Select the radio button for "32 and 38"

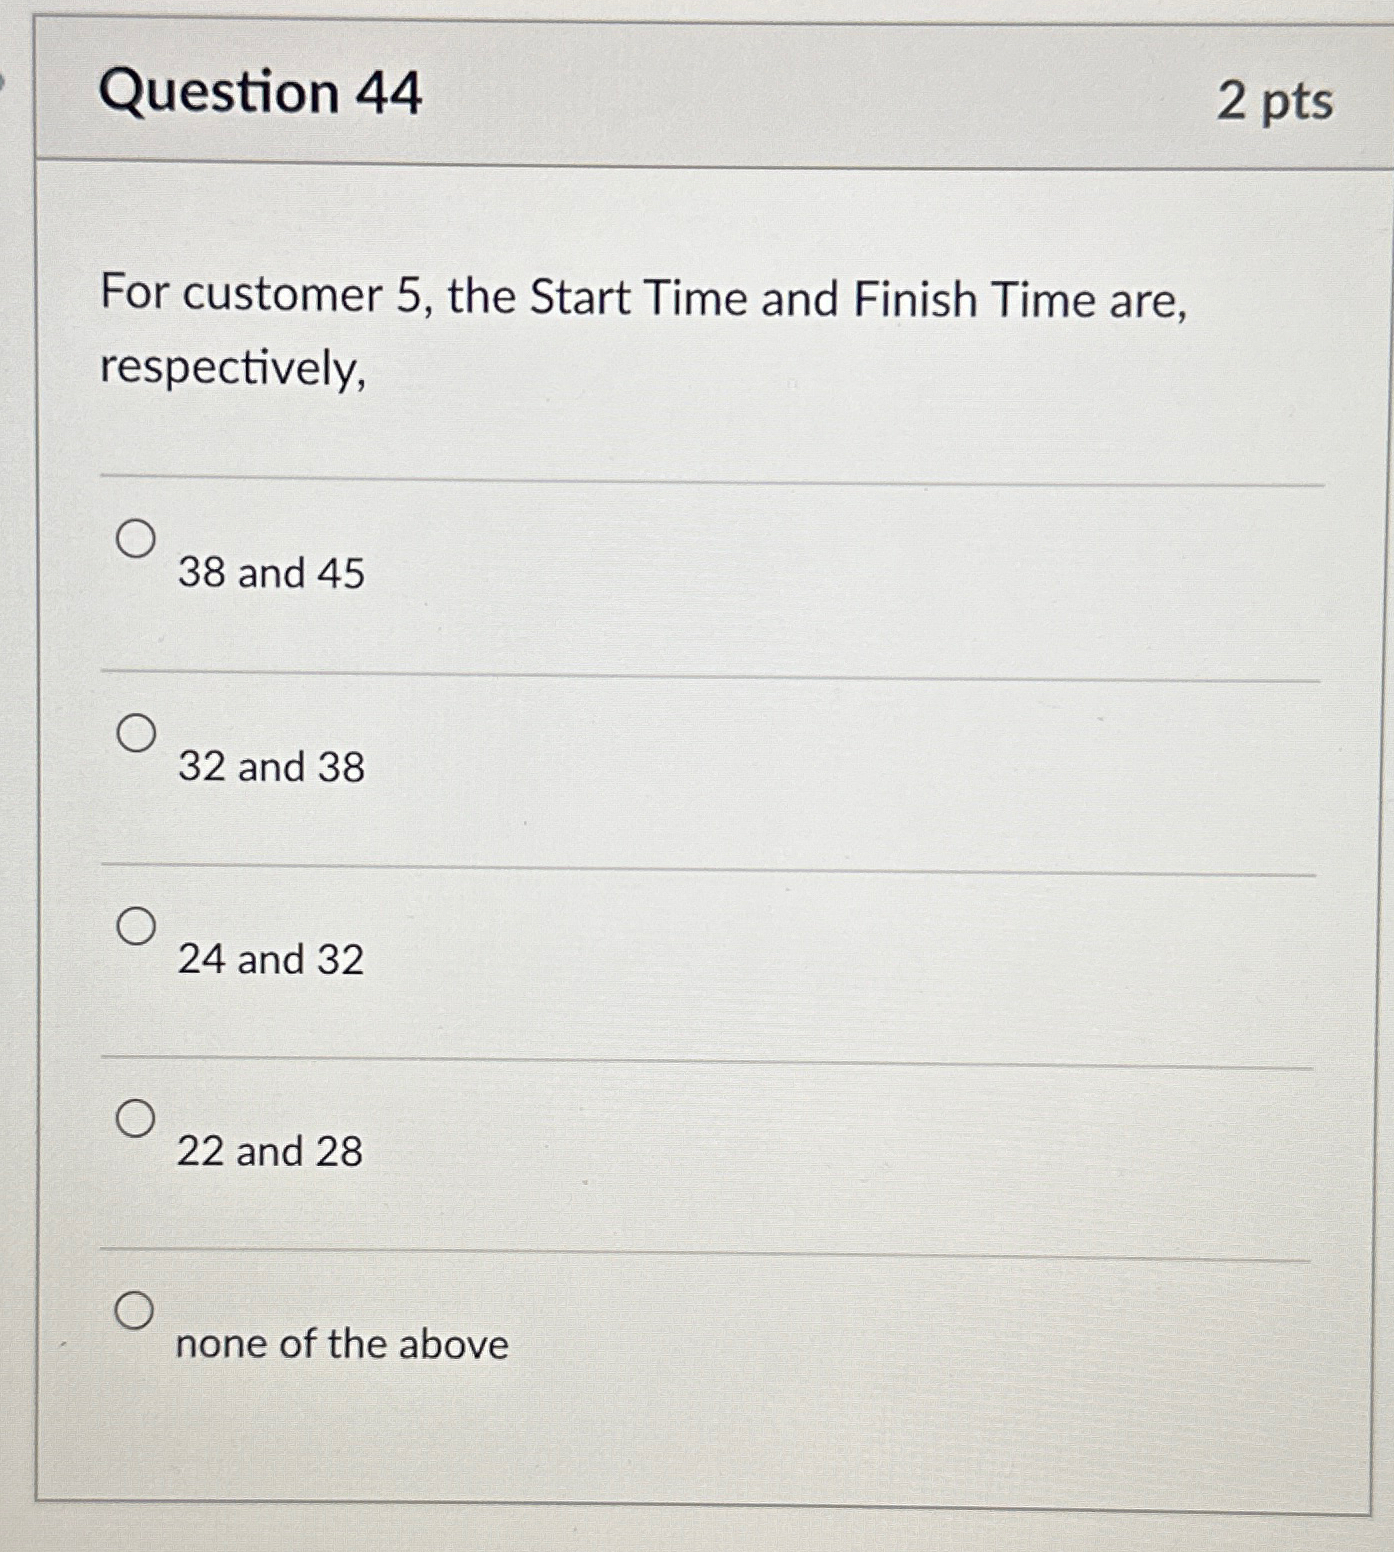[137, 733]
